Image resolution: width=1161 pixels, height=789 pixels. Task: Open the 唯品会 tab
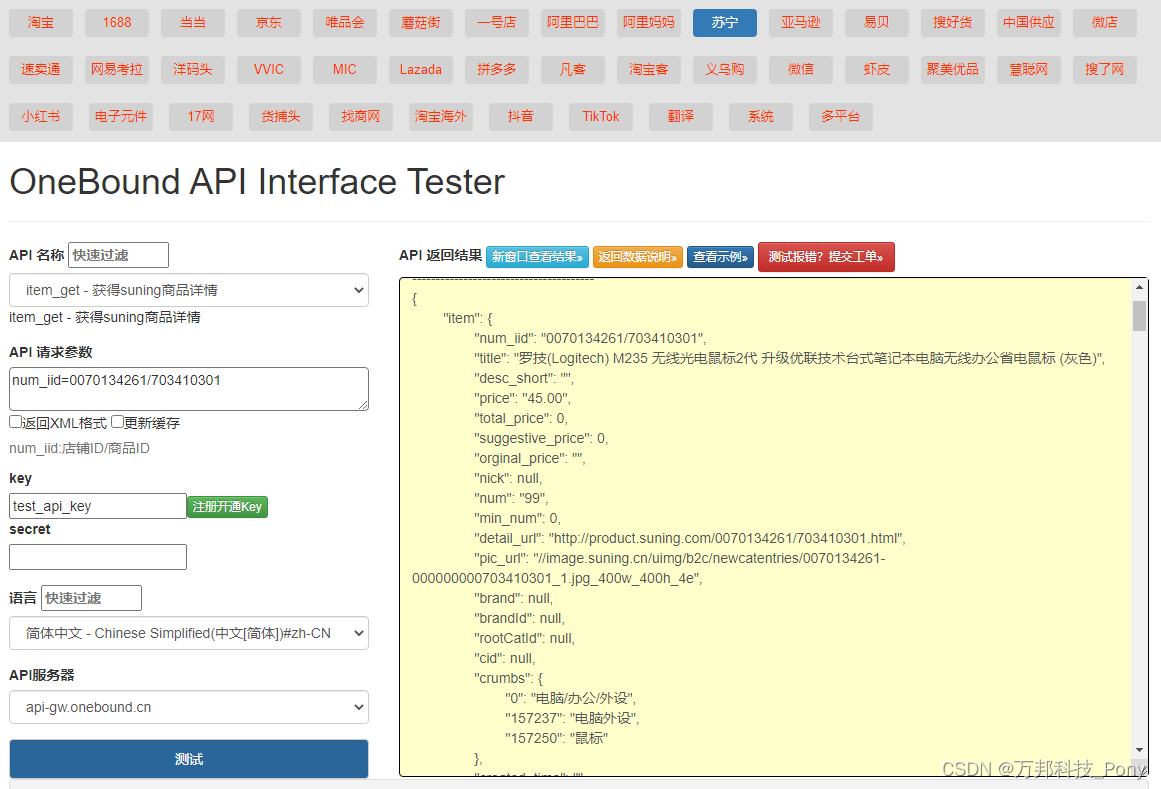tap(344, 23)
